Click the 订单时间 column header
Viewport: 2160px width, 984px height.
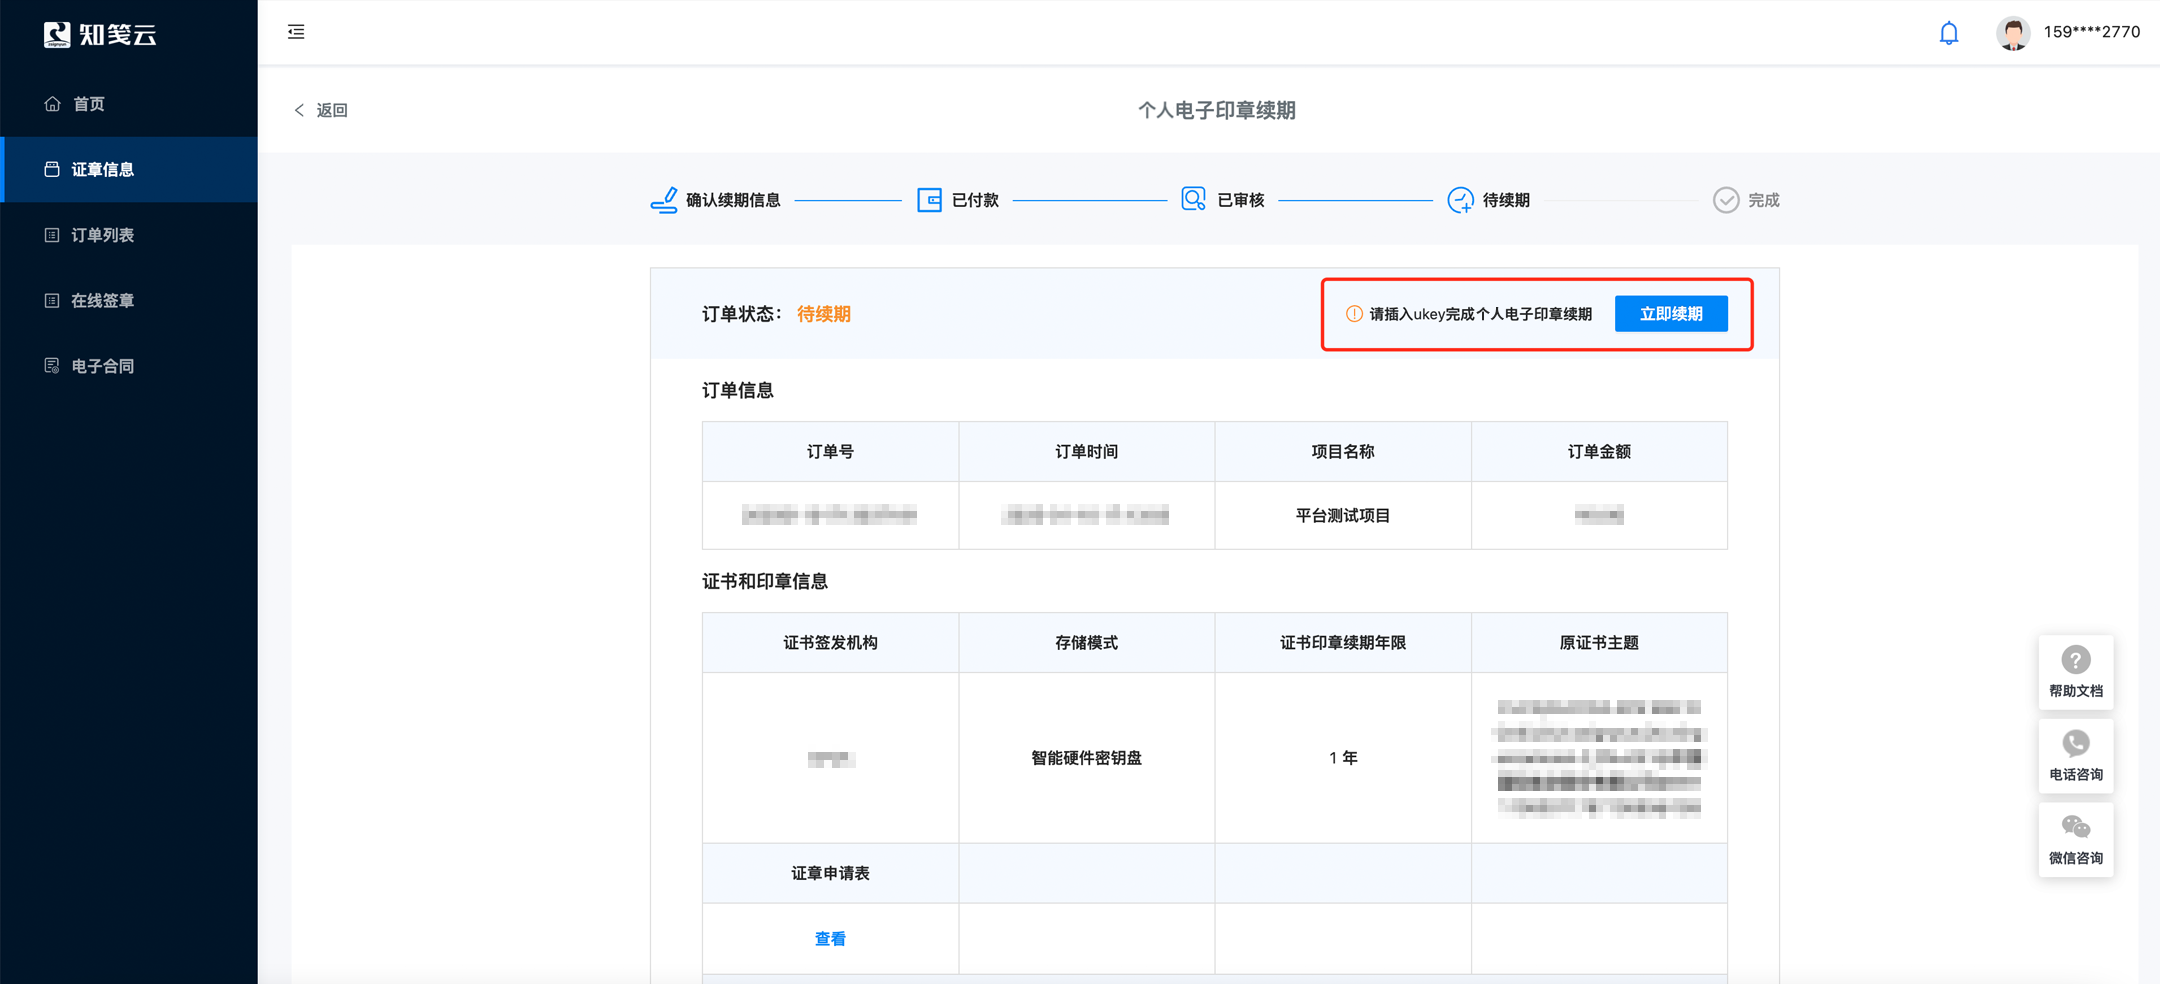coord(1087,452)
